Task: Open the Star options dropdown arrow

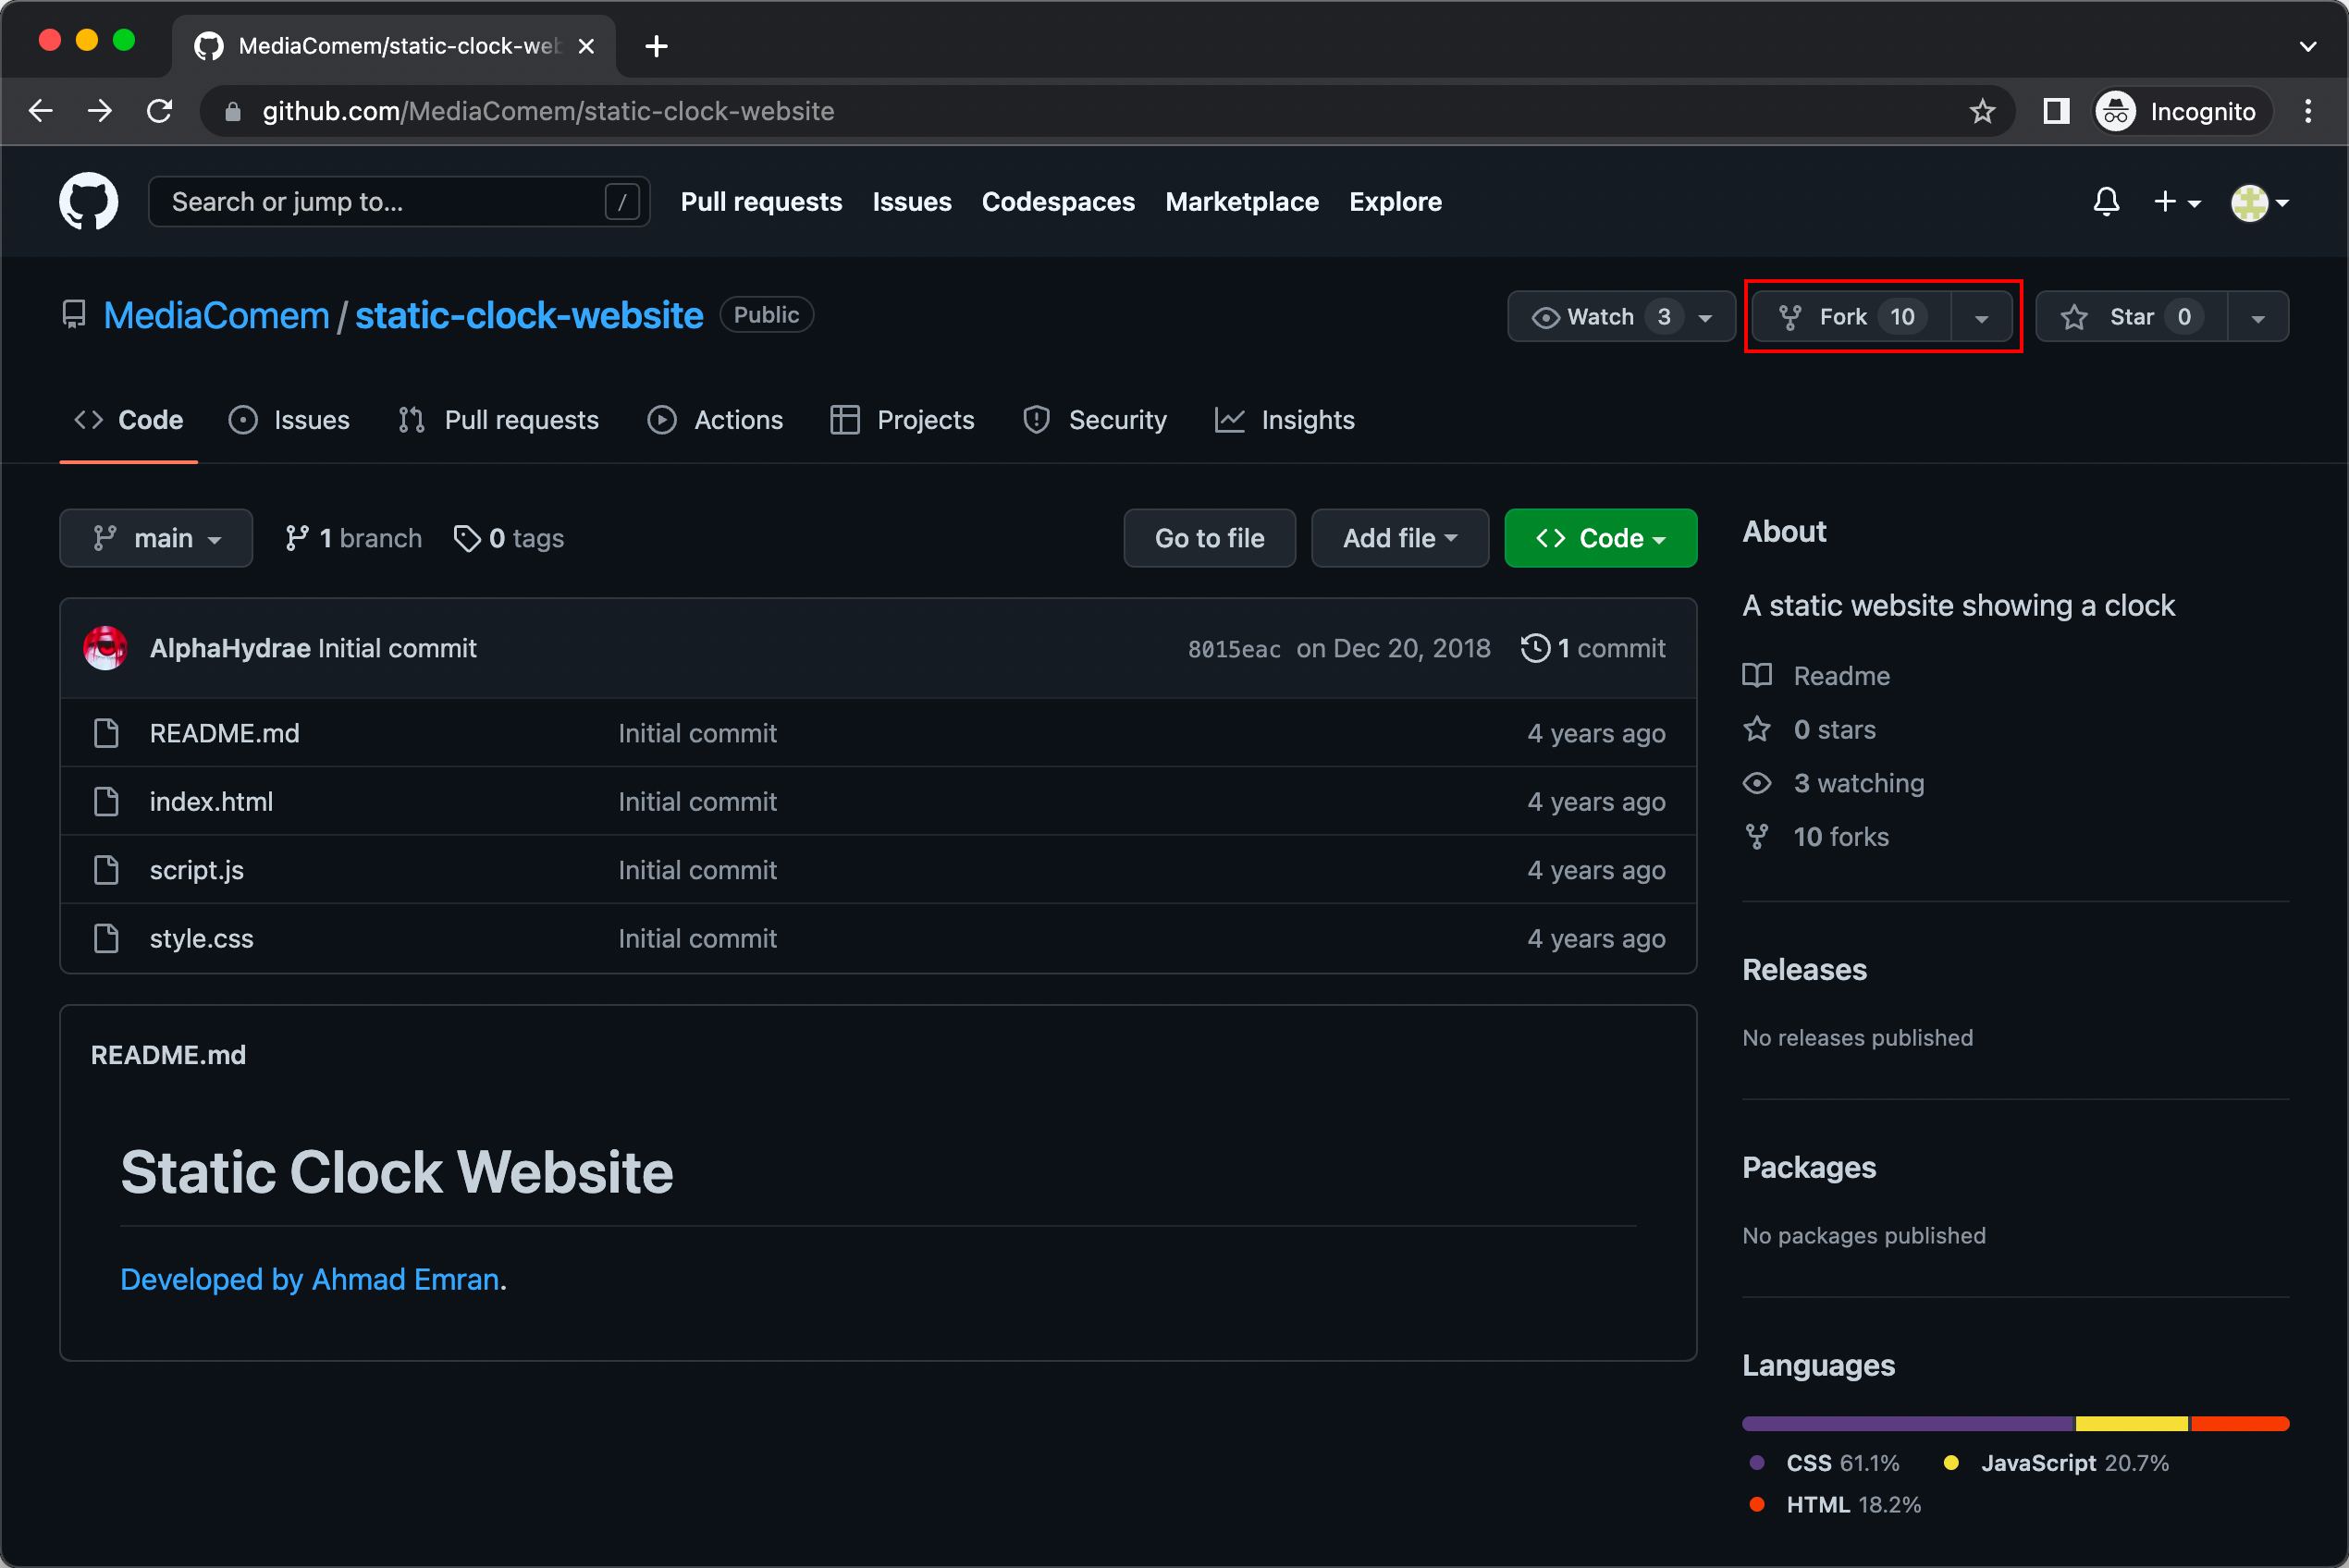Action: click(2258, 316)
